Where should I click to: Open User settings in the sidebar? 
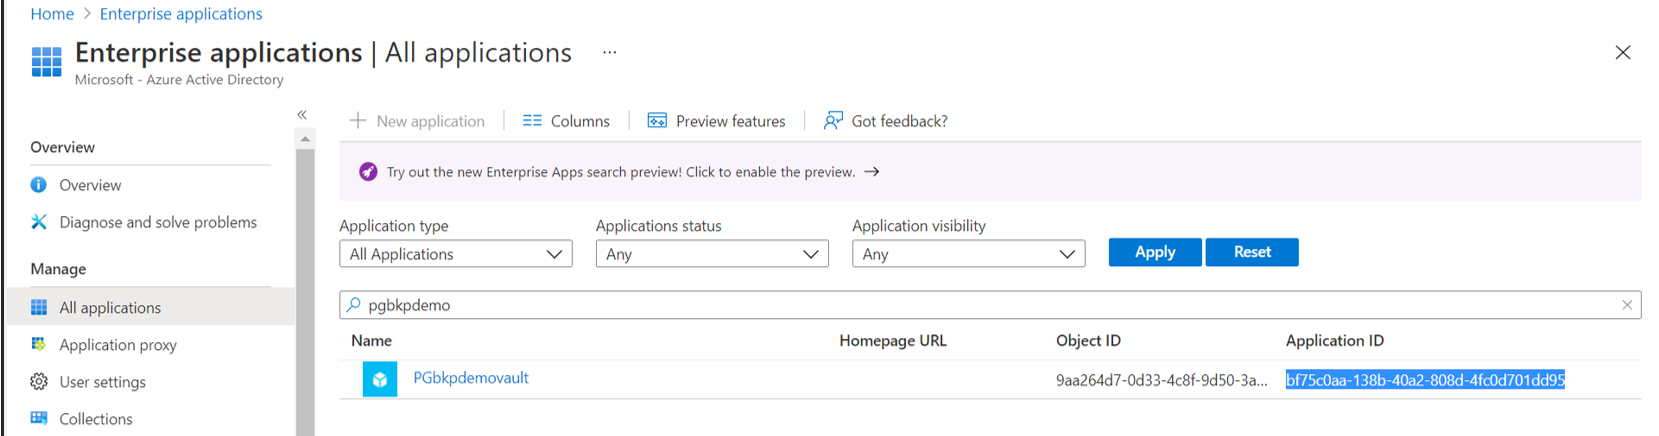(102, 382)
